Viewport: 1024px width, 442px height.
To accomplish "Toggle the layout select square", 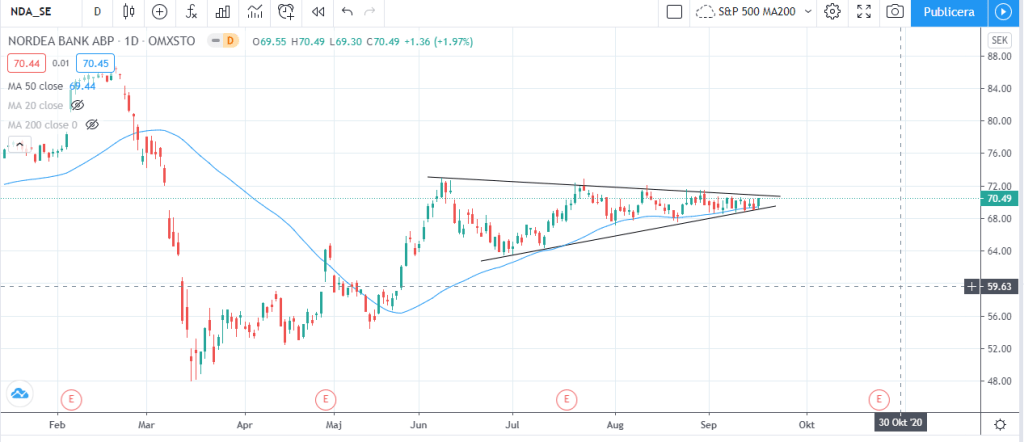I will (674, 12).
